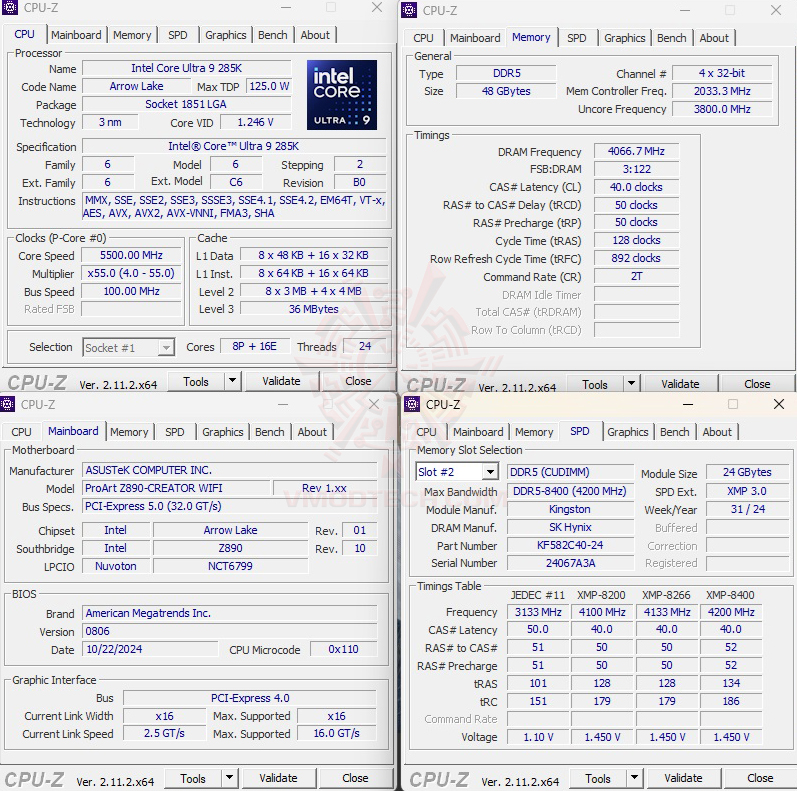Image resolution: width=797 pixels, height=791 pixels.
Task: Click the DRAM Manuf. value 'SK Hynix'
Action: click(x=570, y=527)
